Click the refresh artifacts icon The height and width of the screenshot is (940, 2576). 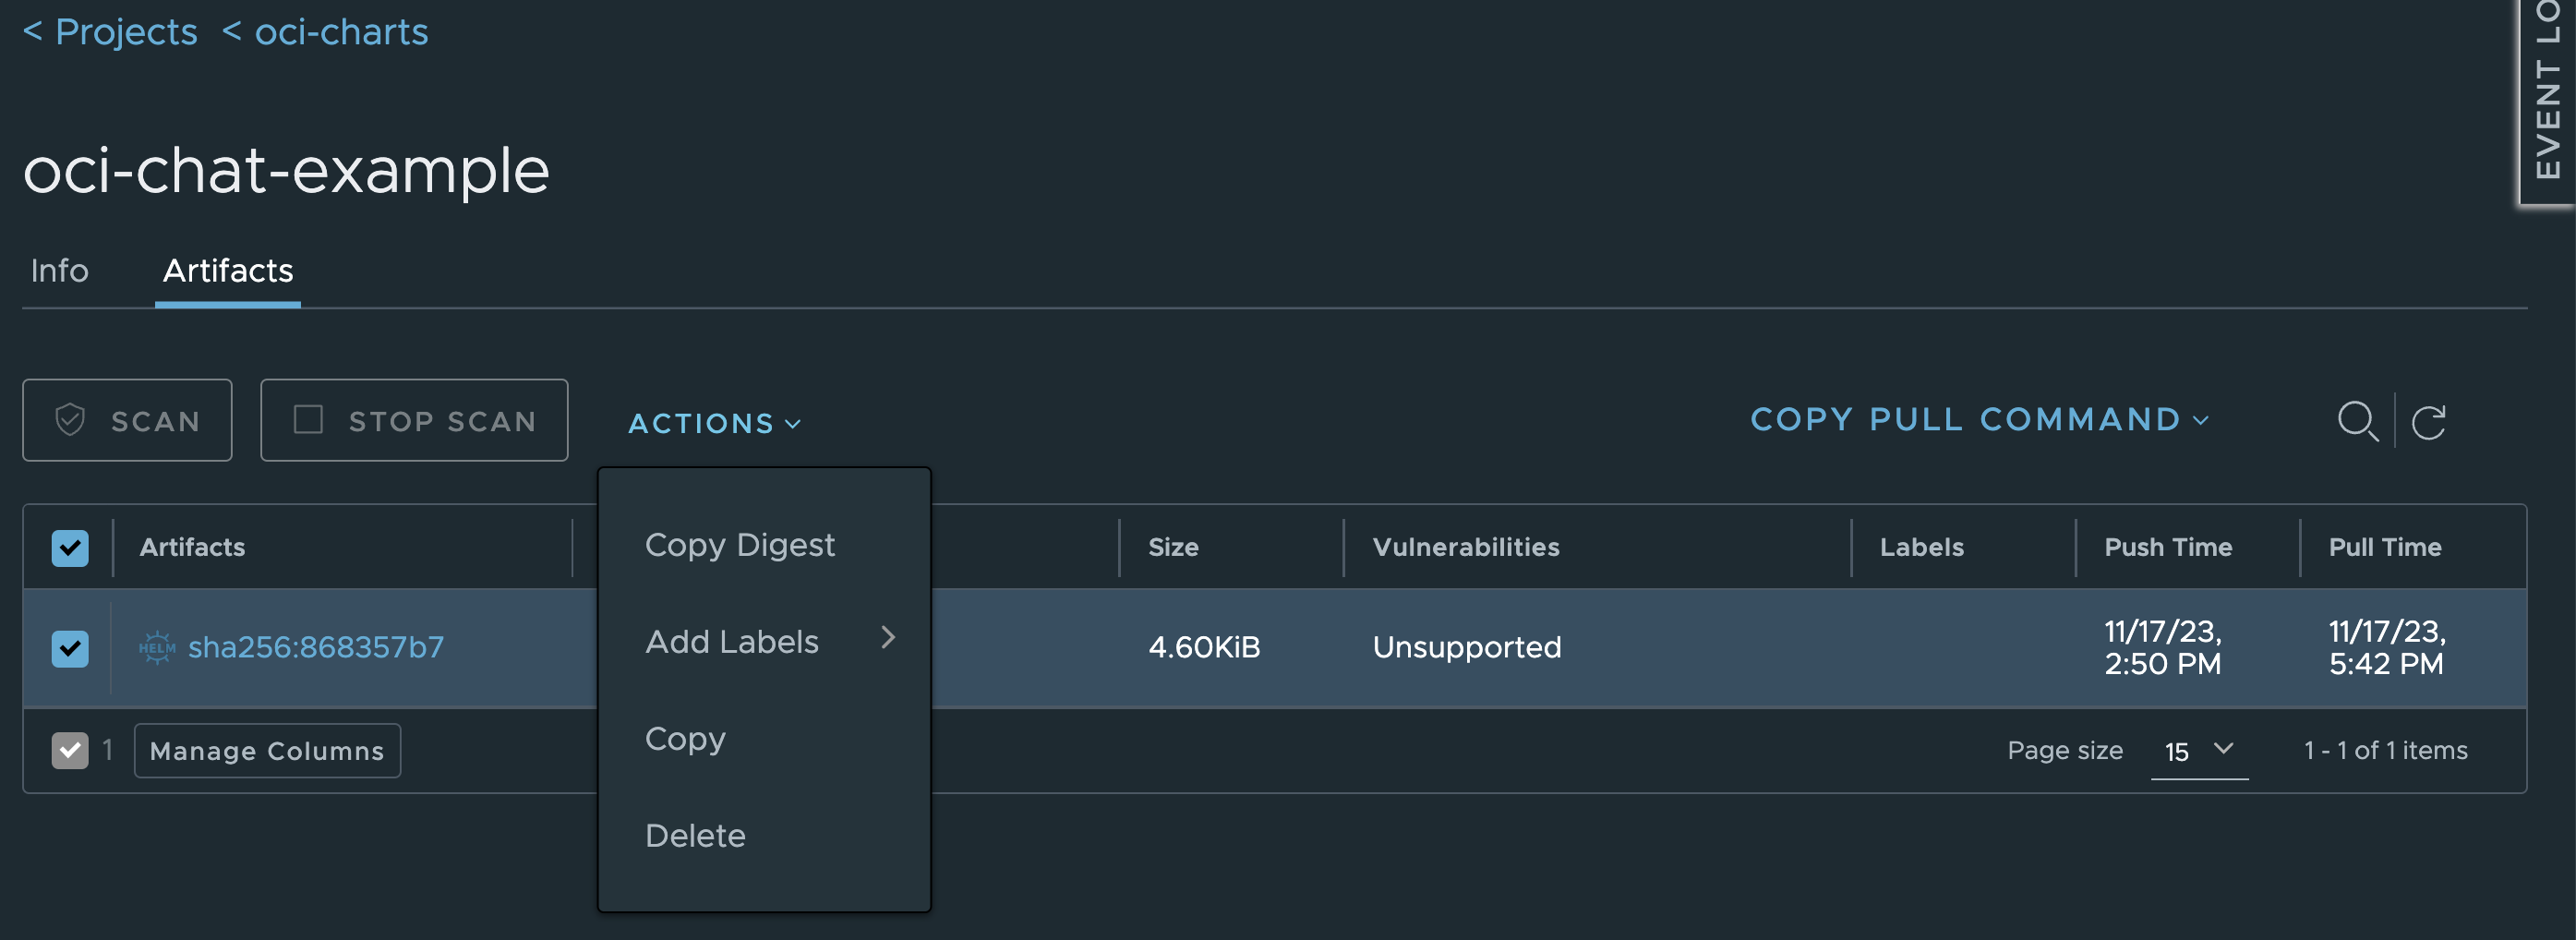tap(2428, 422)
